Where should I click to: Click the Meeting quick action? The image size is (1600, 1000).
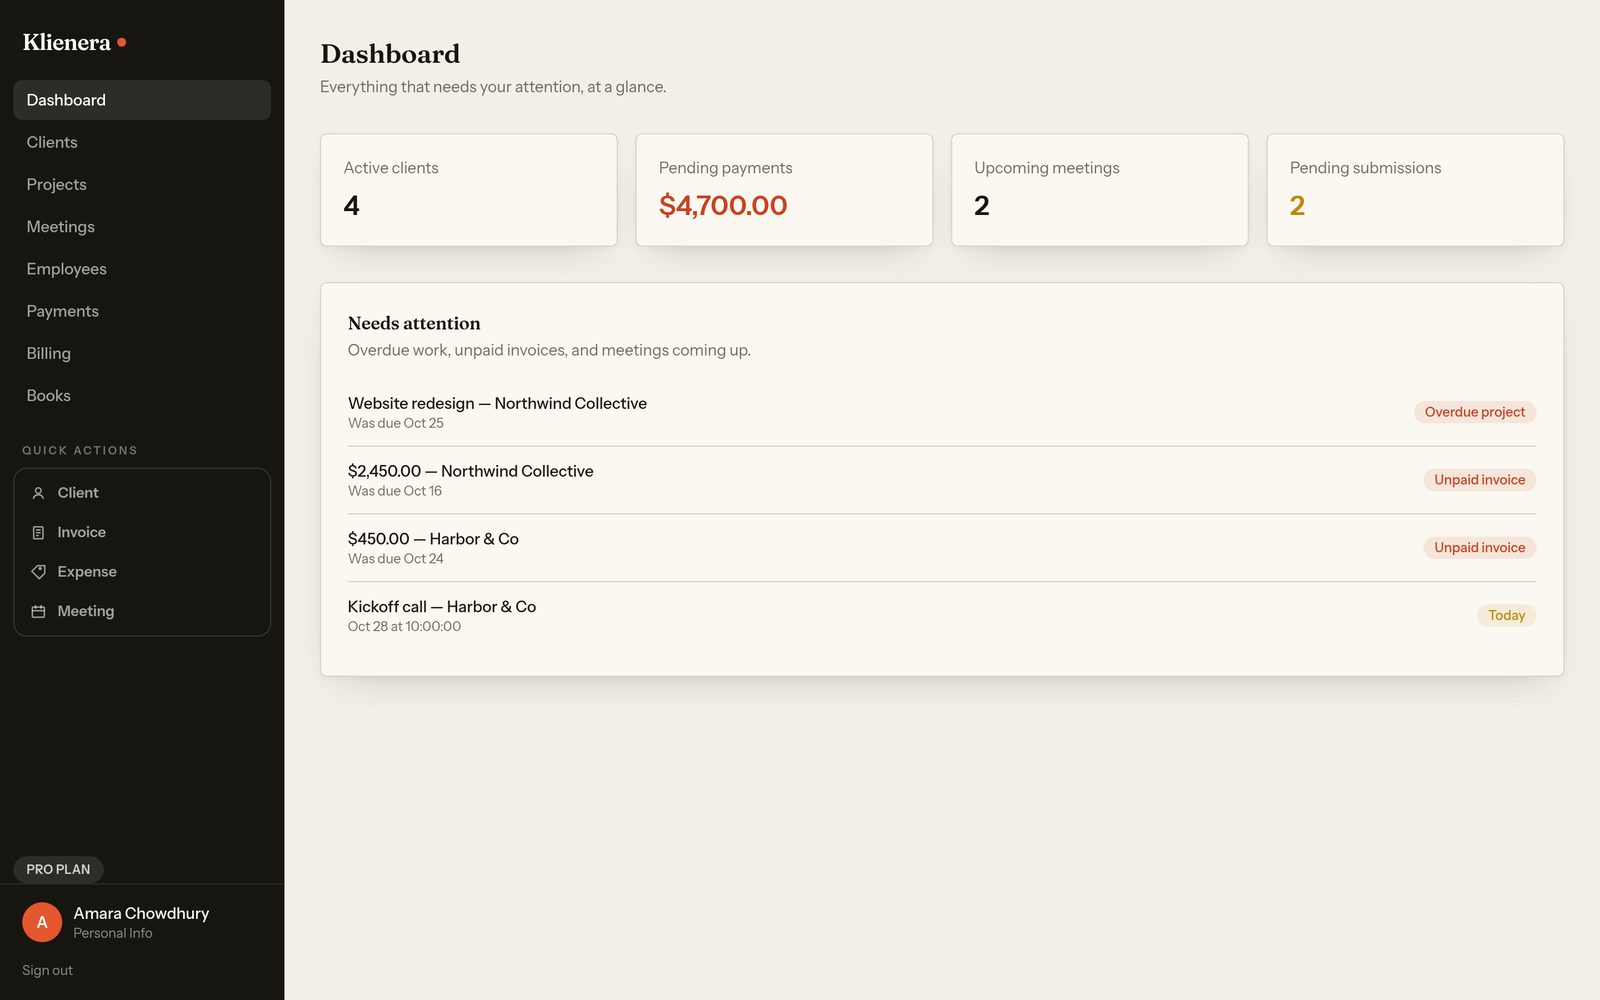tap(142, 611)
